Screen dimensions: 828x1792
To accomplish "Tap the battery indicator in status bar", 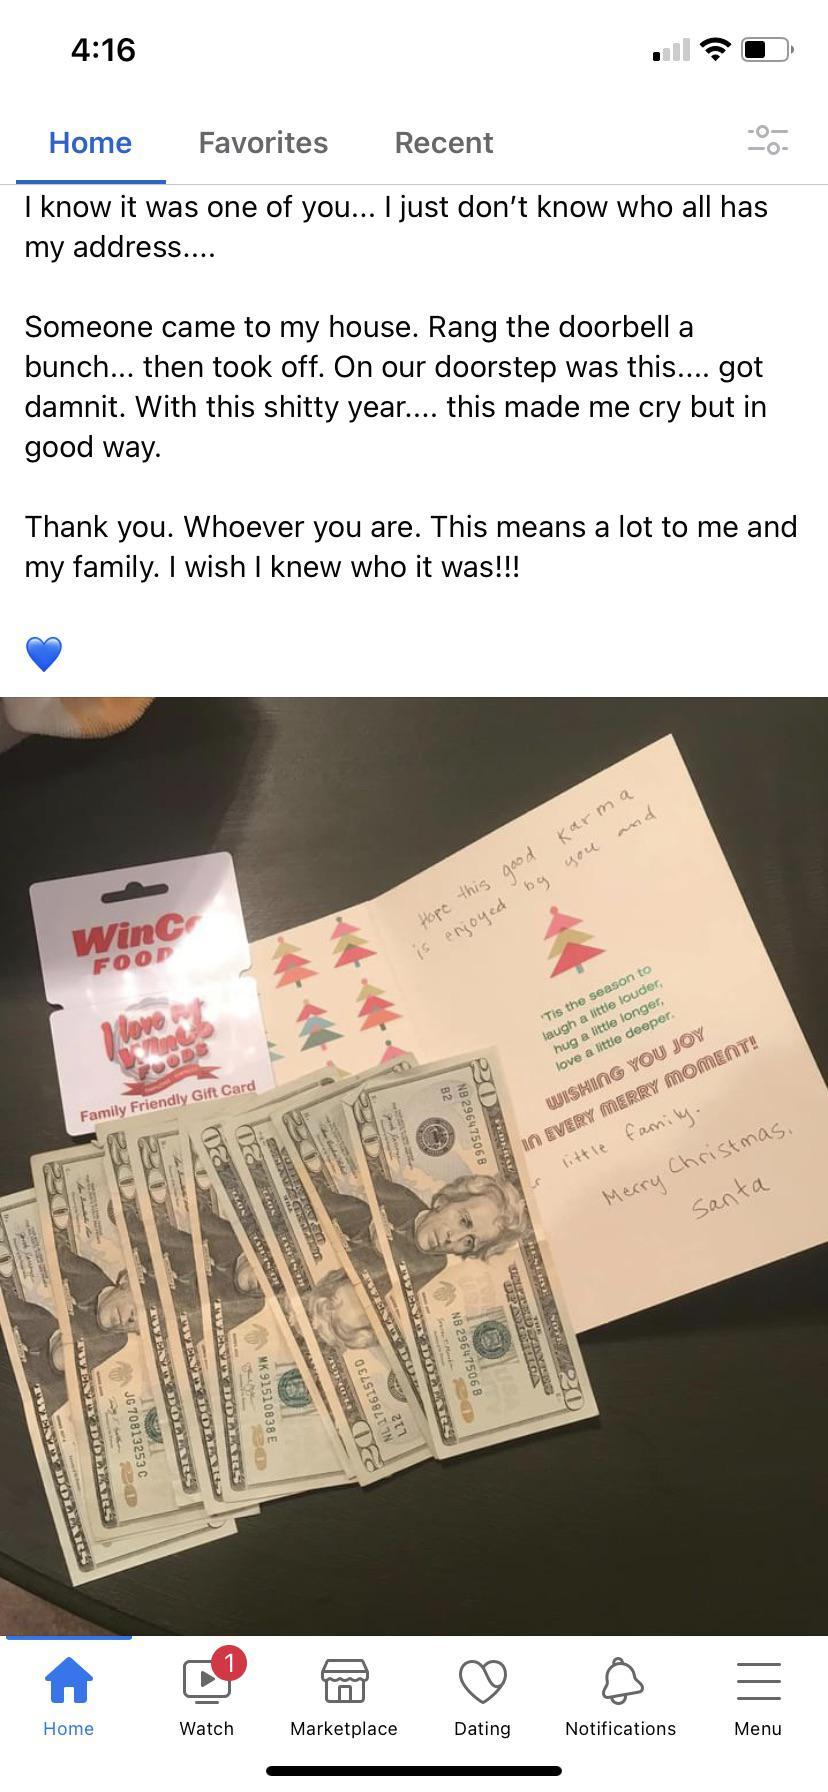I will (767, 49).
